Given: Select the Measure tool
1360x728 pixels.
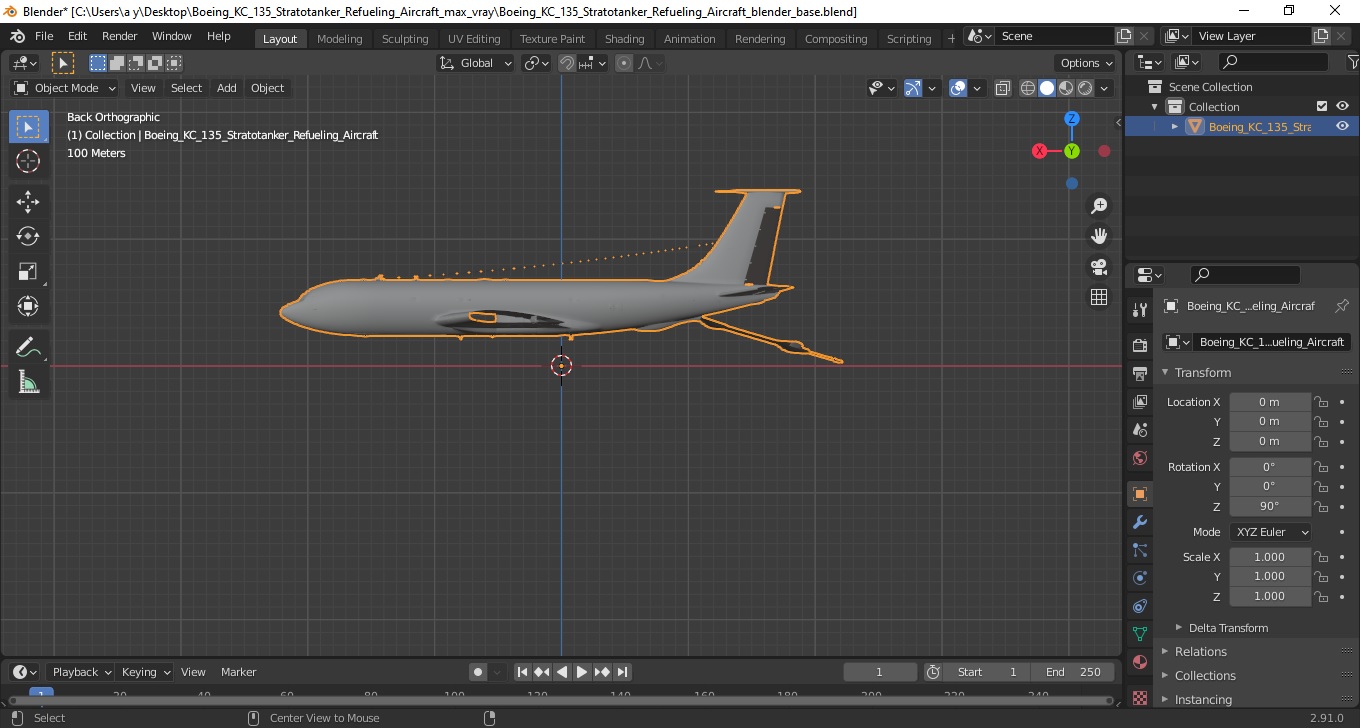Looking at the screenshot, I should pyautogui.click(x=28, y=382).
